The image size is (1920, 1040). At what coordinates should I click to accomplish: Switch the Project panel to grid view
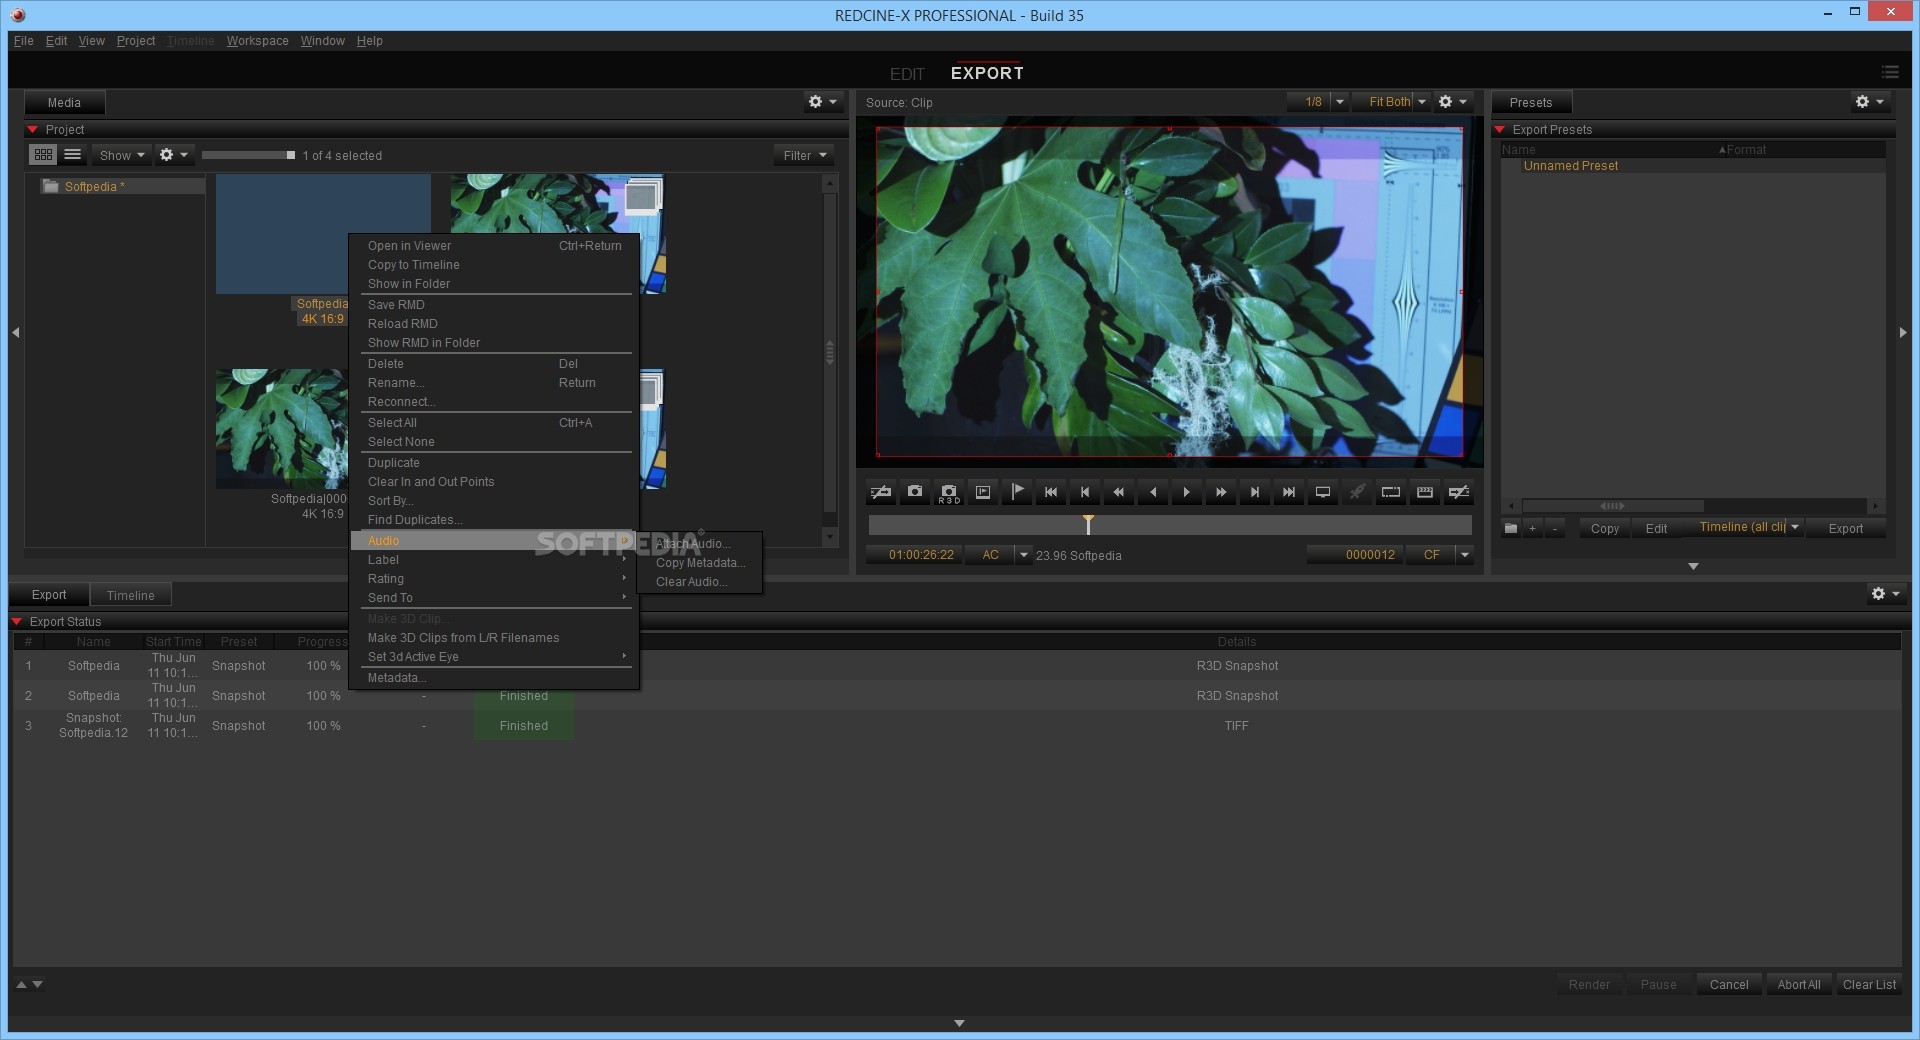tap(43, 155)
